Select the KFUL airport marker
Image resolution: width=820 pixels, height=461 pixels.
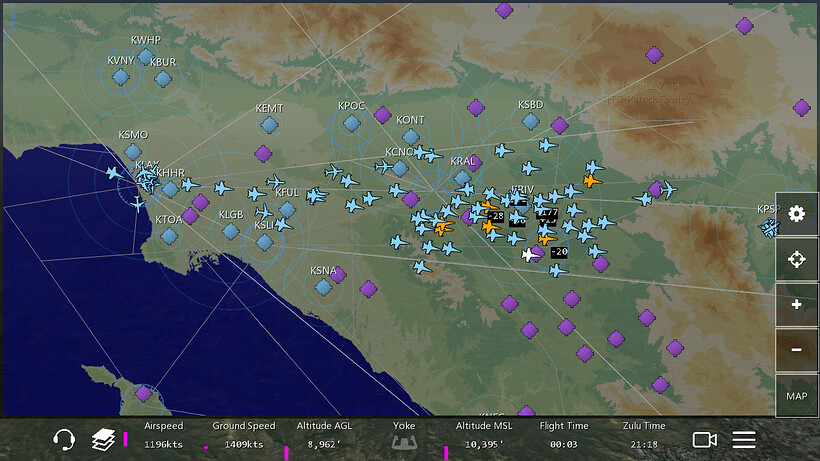click(x=287, y=210)
